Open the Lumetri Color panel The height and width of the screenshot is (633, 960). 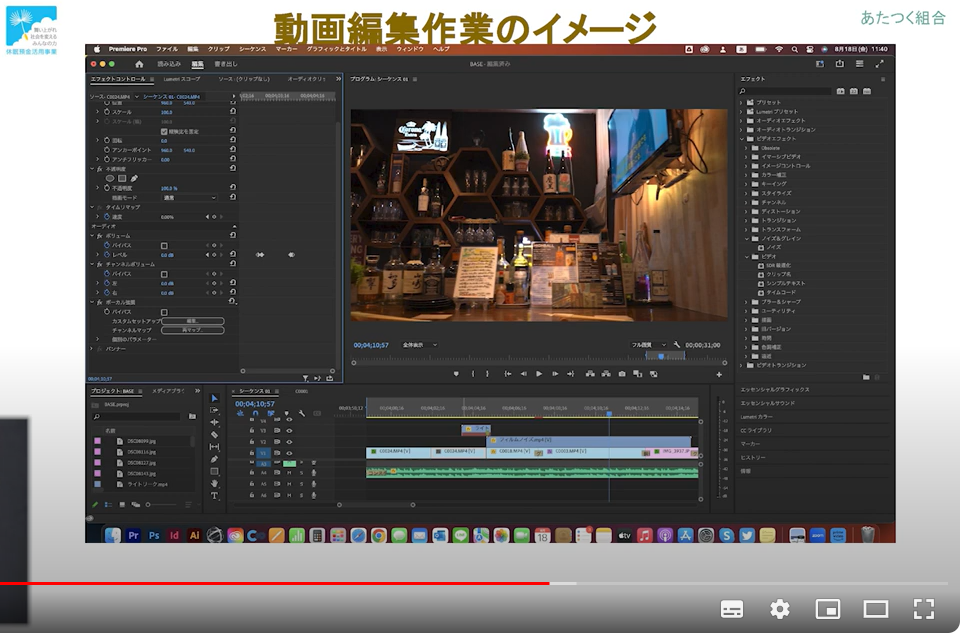point(757,417)
